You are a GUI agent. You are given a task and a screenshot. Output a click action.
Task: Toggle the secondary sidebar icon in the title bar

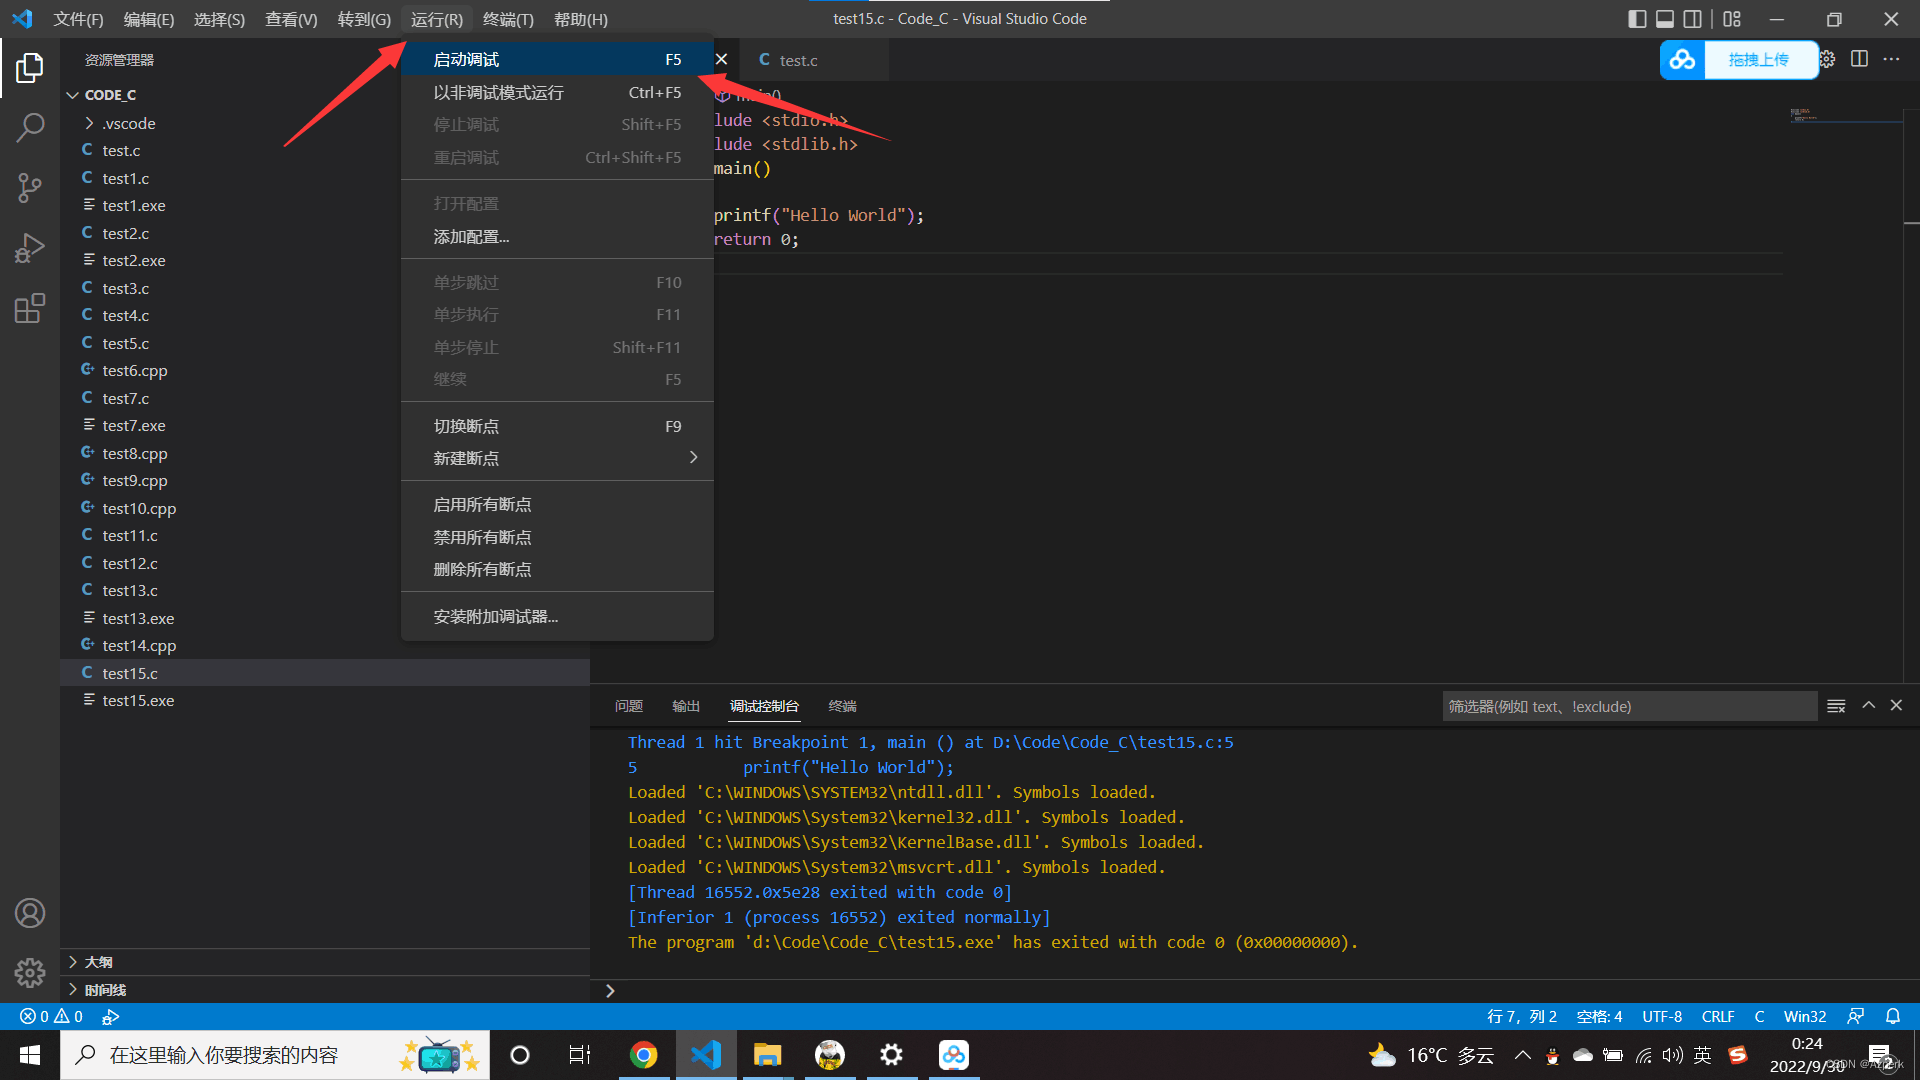tap(1692, 18)
